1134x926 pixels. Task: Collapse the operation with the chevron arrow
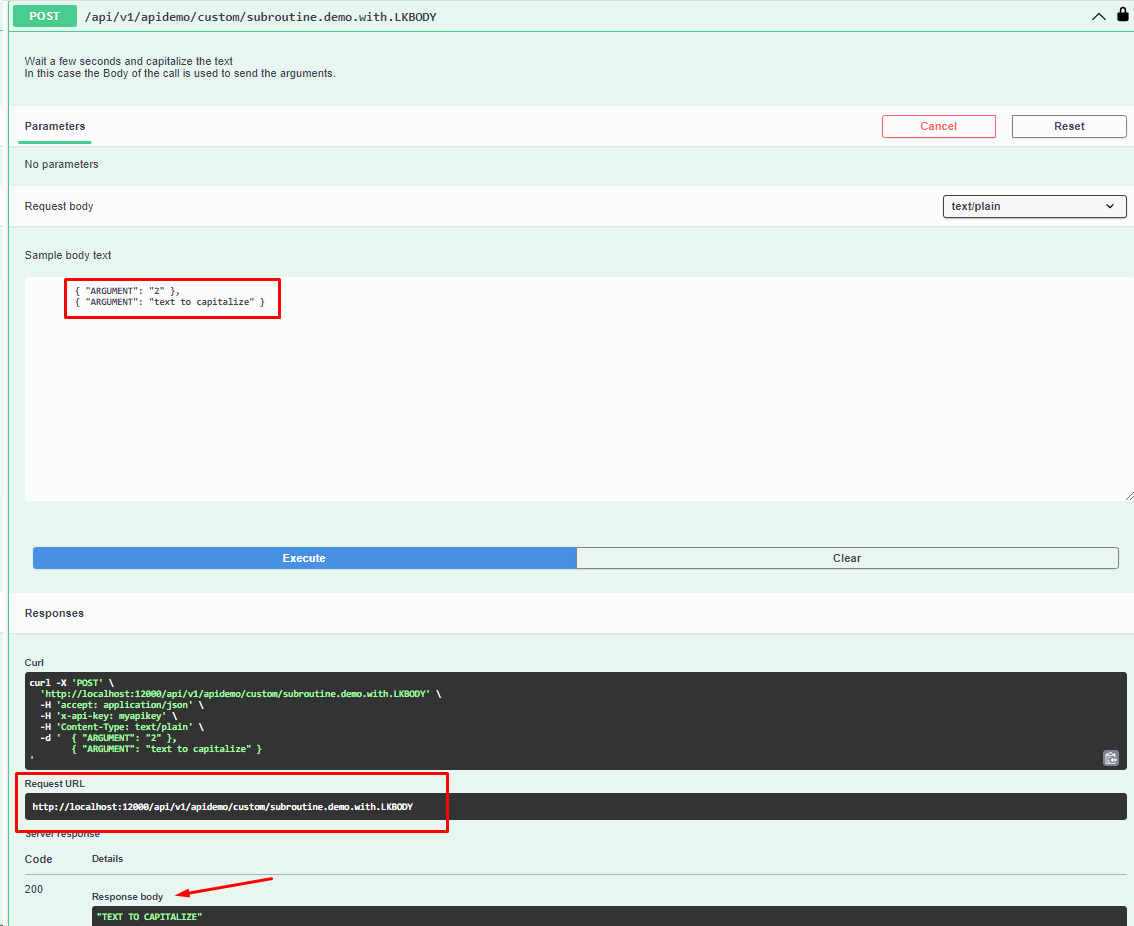[x=1099, y=16]
